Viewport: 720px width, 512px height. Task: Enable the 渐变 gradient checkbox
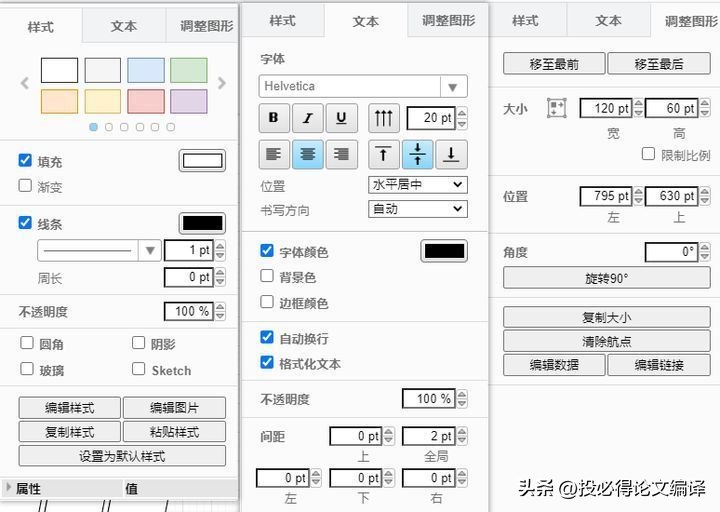[x=25, y=186]
